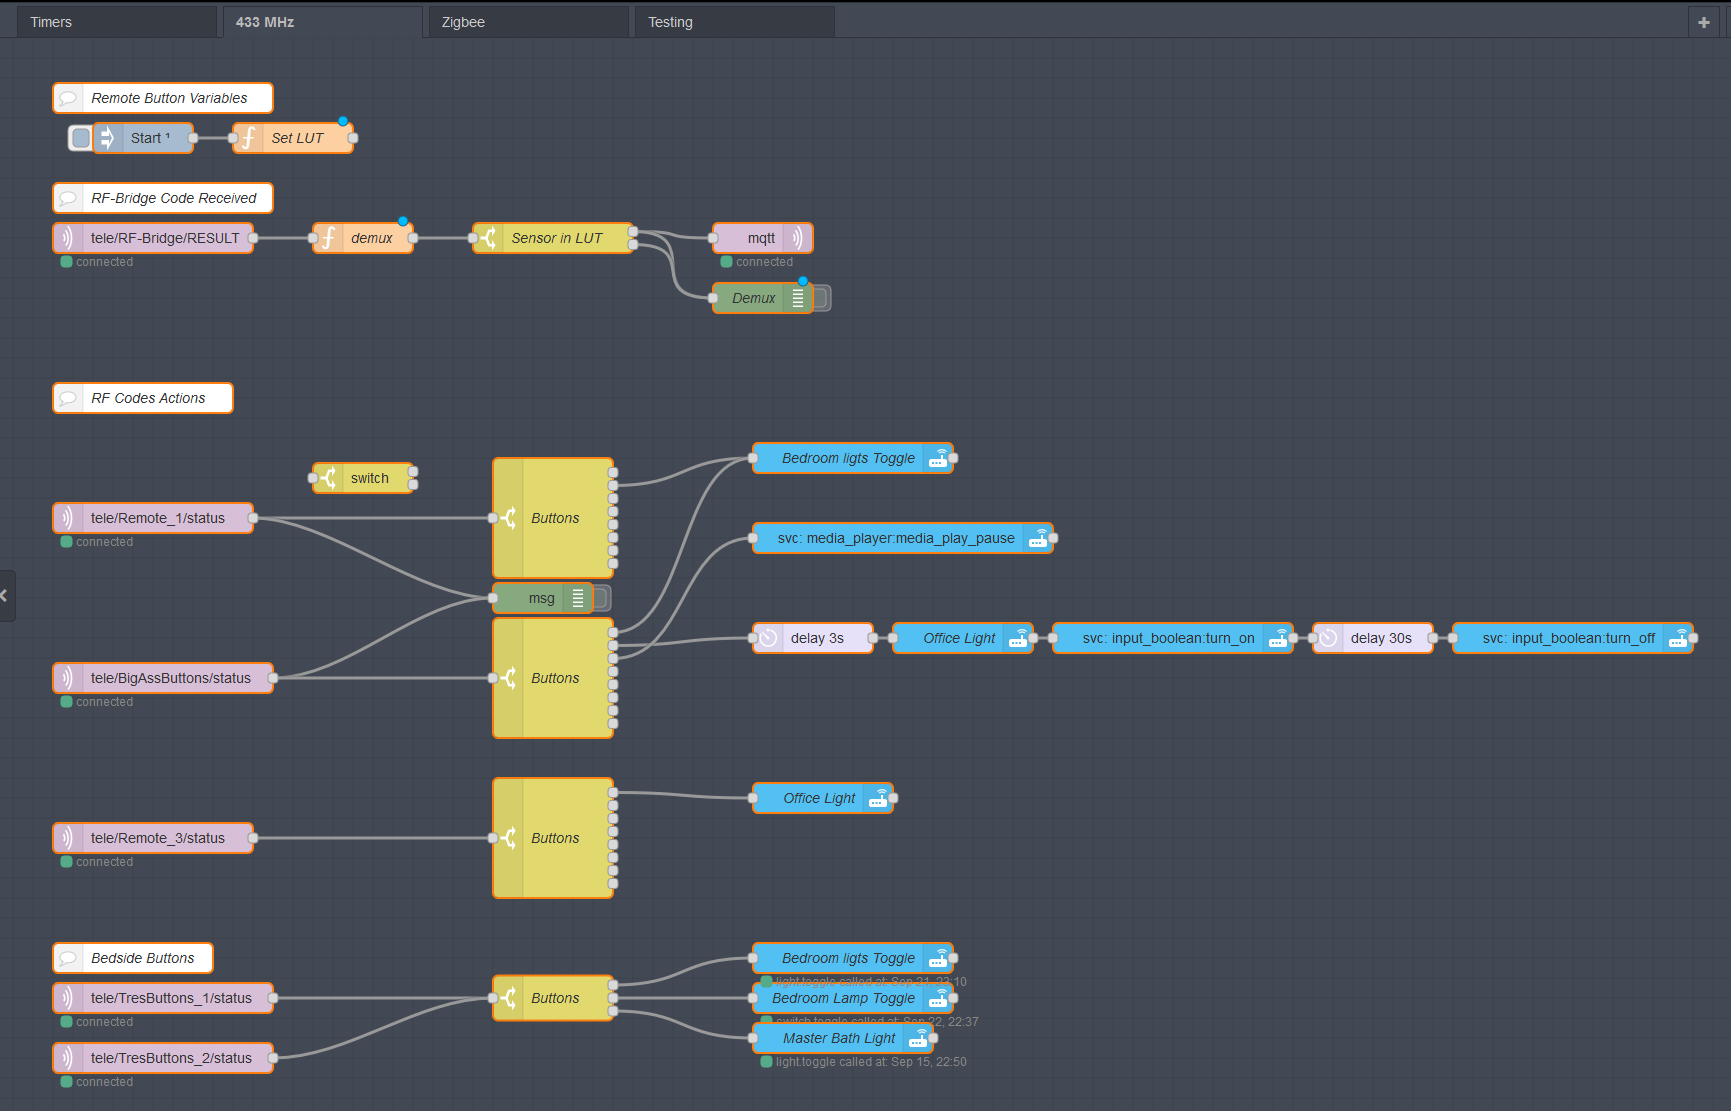The height and width of the screenshot is (1111, 1731).
Task: Select the tele/TresButtons_2/status mqtt icon
Action: coord(68,1058)
